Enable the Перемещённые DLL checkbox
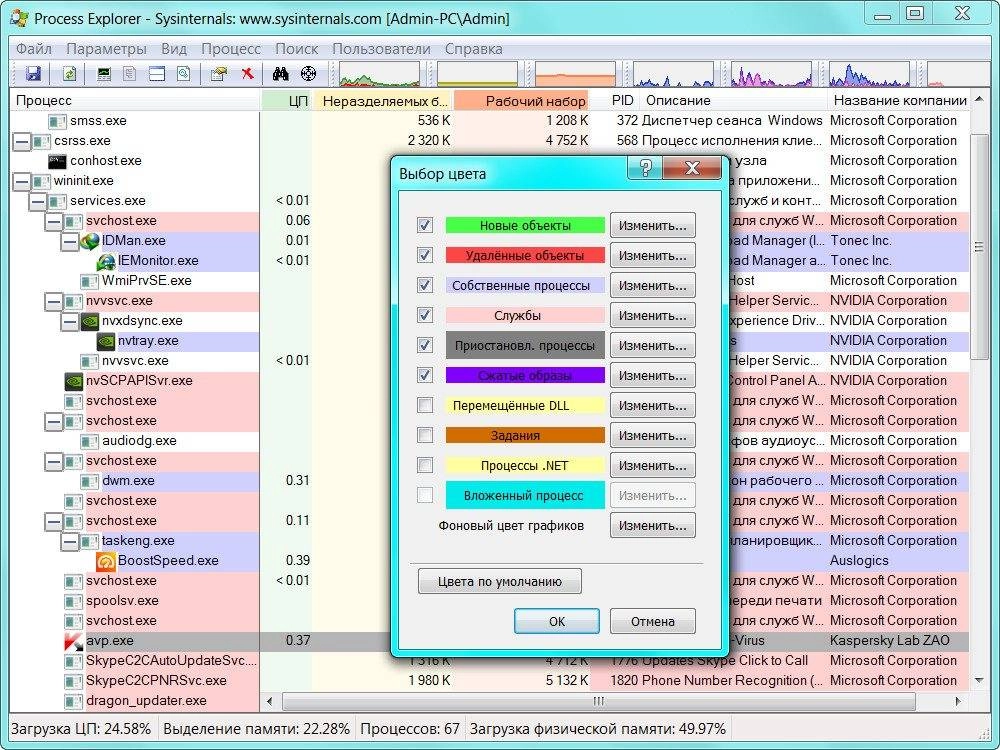1000x750 pixels. pyautogui.click(x=425, y=405)
